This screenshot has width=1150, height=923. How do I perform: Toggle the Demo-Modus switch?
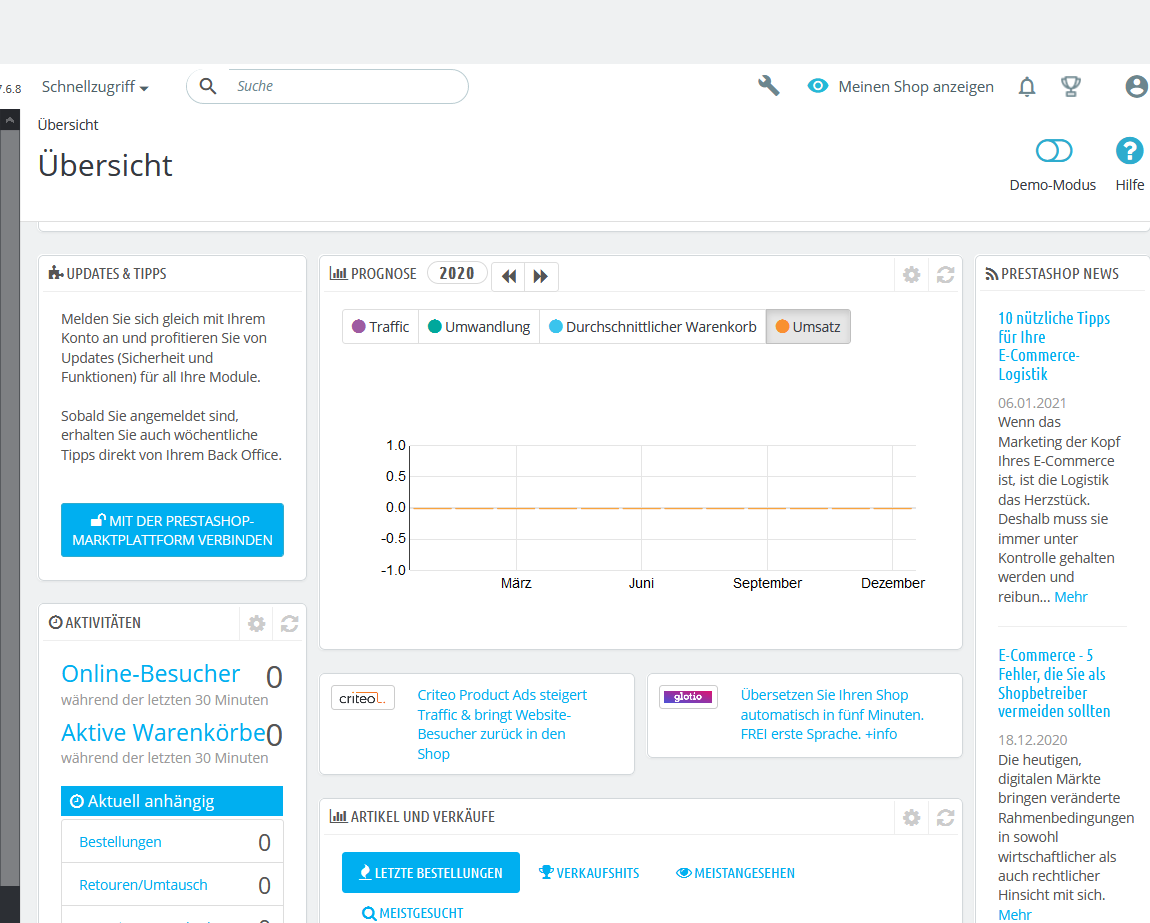(1054, 151)
